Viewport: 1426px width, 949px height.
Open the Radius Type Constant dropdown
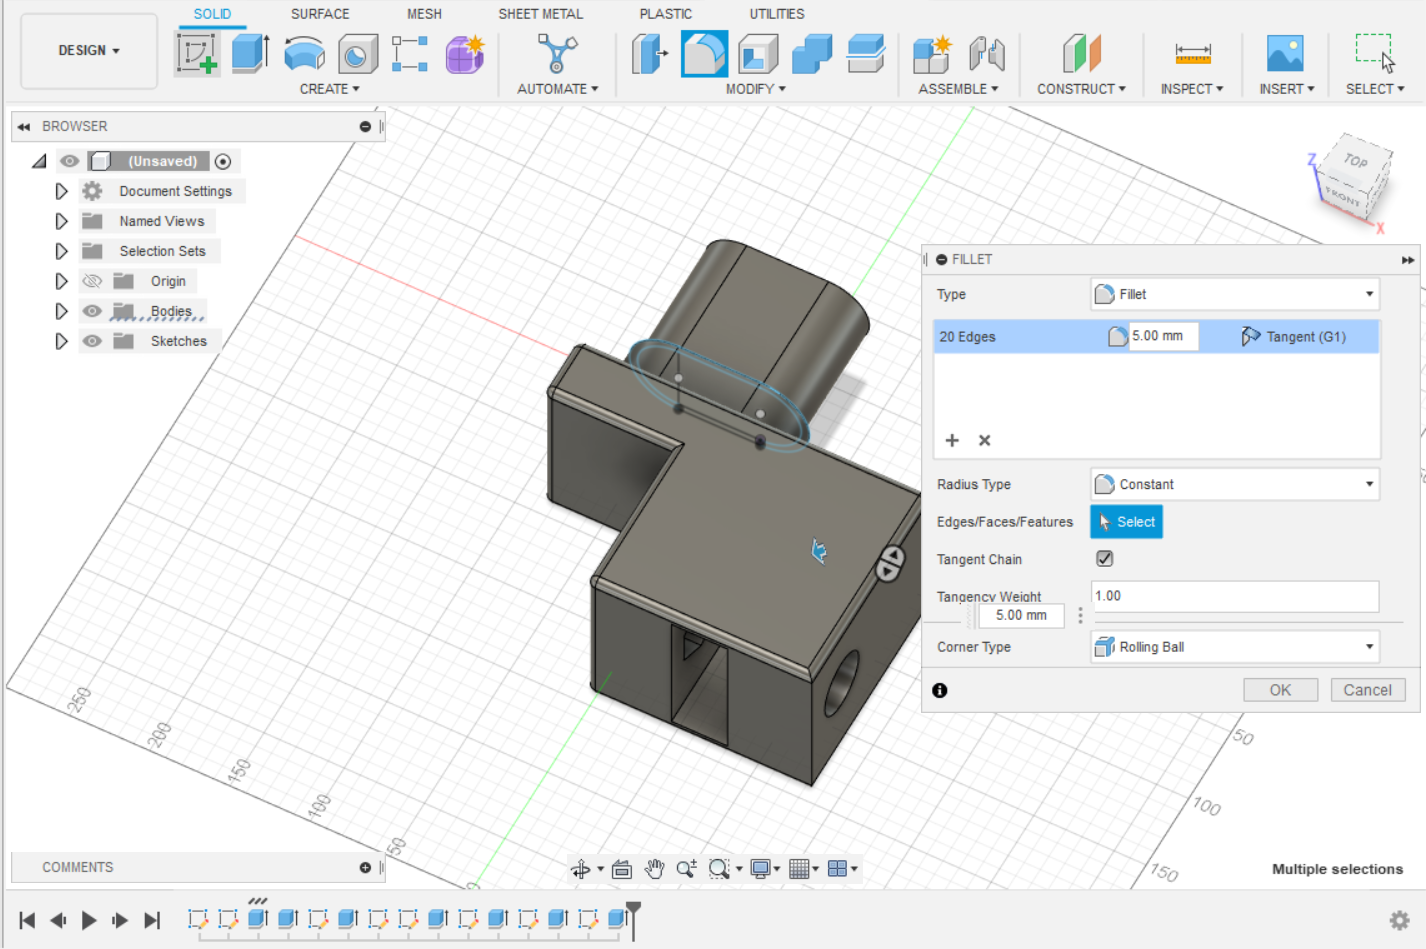(x=1234, y=484)
